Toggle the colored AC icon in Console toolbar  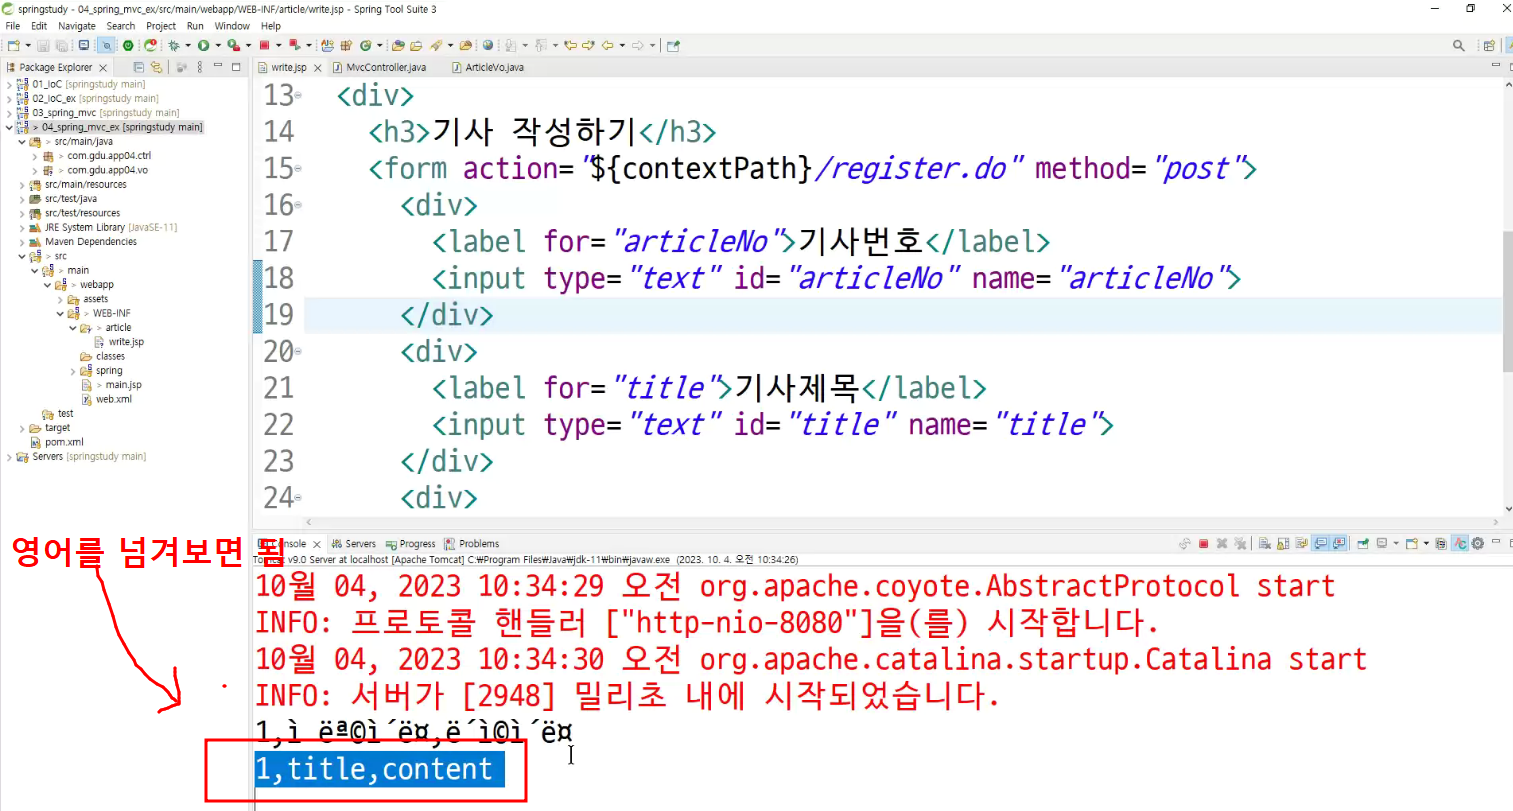(1460, 544)
